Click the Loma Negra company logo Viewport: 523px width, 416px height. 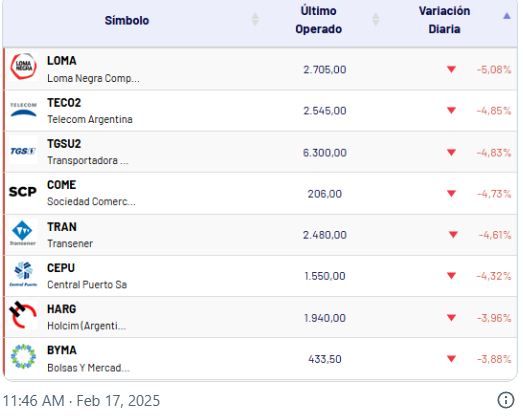(23, 66)
